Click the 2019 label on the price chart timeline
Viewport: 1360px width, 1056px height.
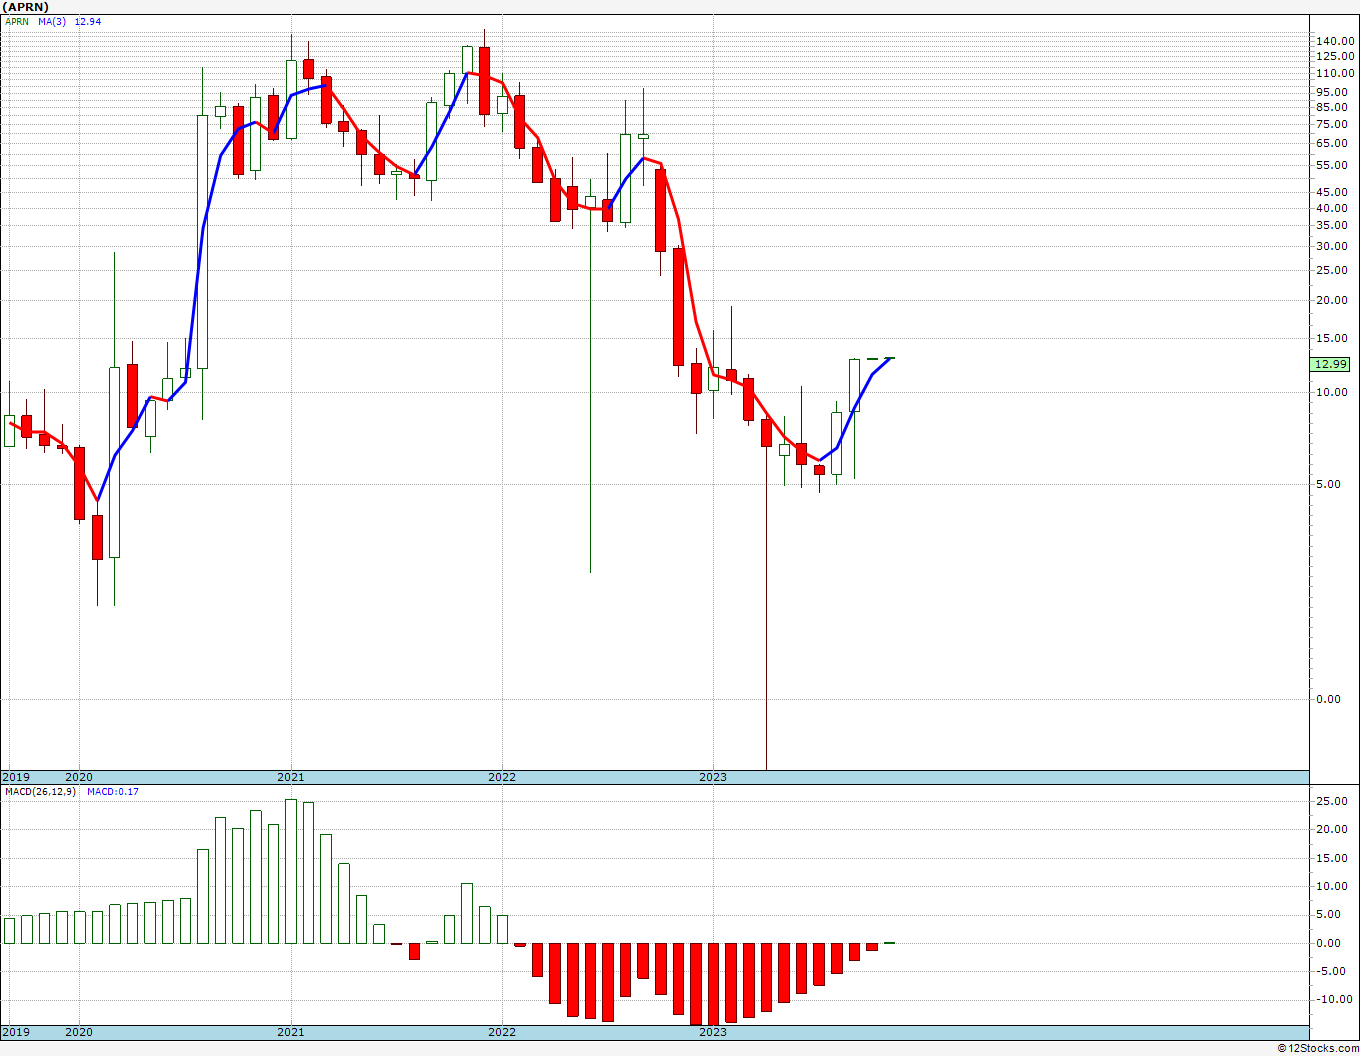click(x=15, y=777)
